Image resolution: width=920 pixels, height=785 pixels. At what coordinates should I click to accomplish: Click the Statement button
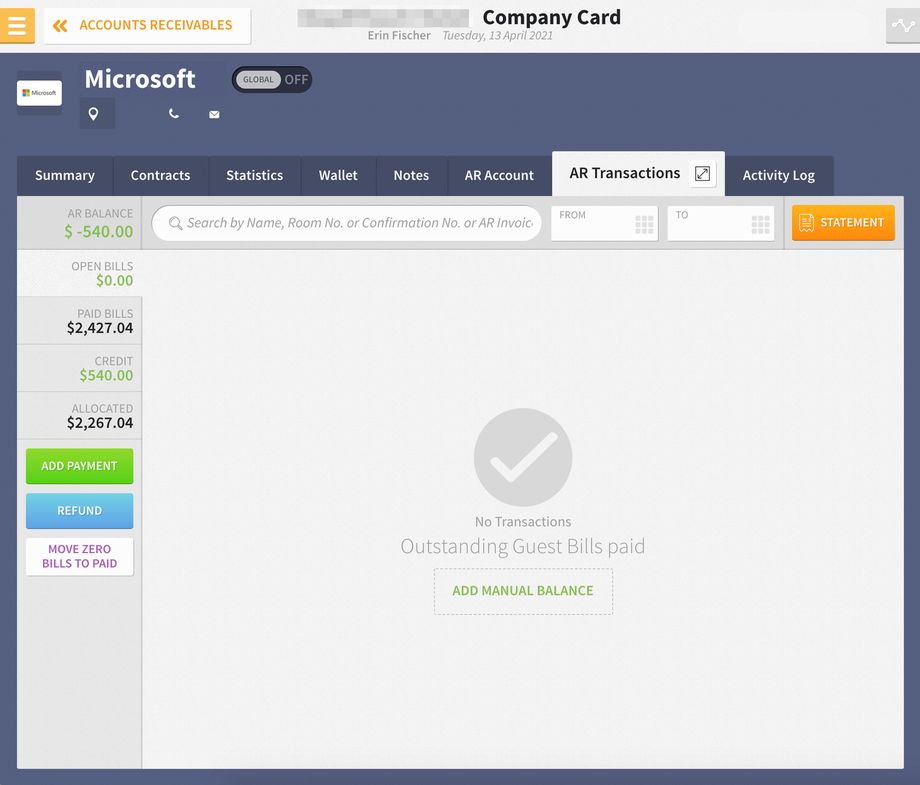pyautogui.click(x=843, y=223)
